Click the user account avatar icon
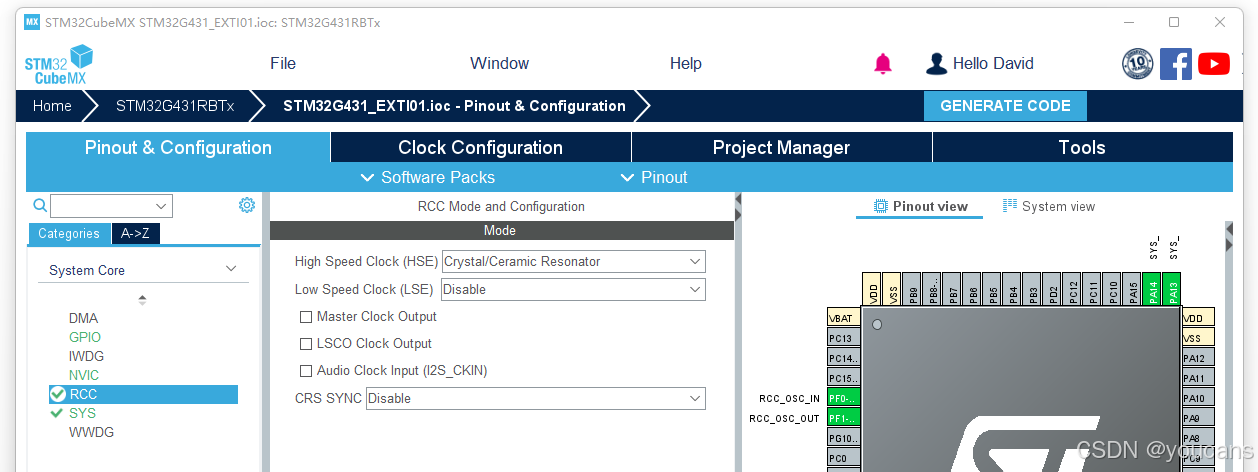This screenshot has height=472, width=1258. point(936,64)
